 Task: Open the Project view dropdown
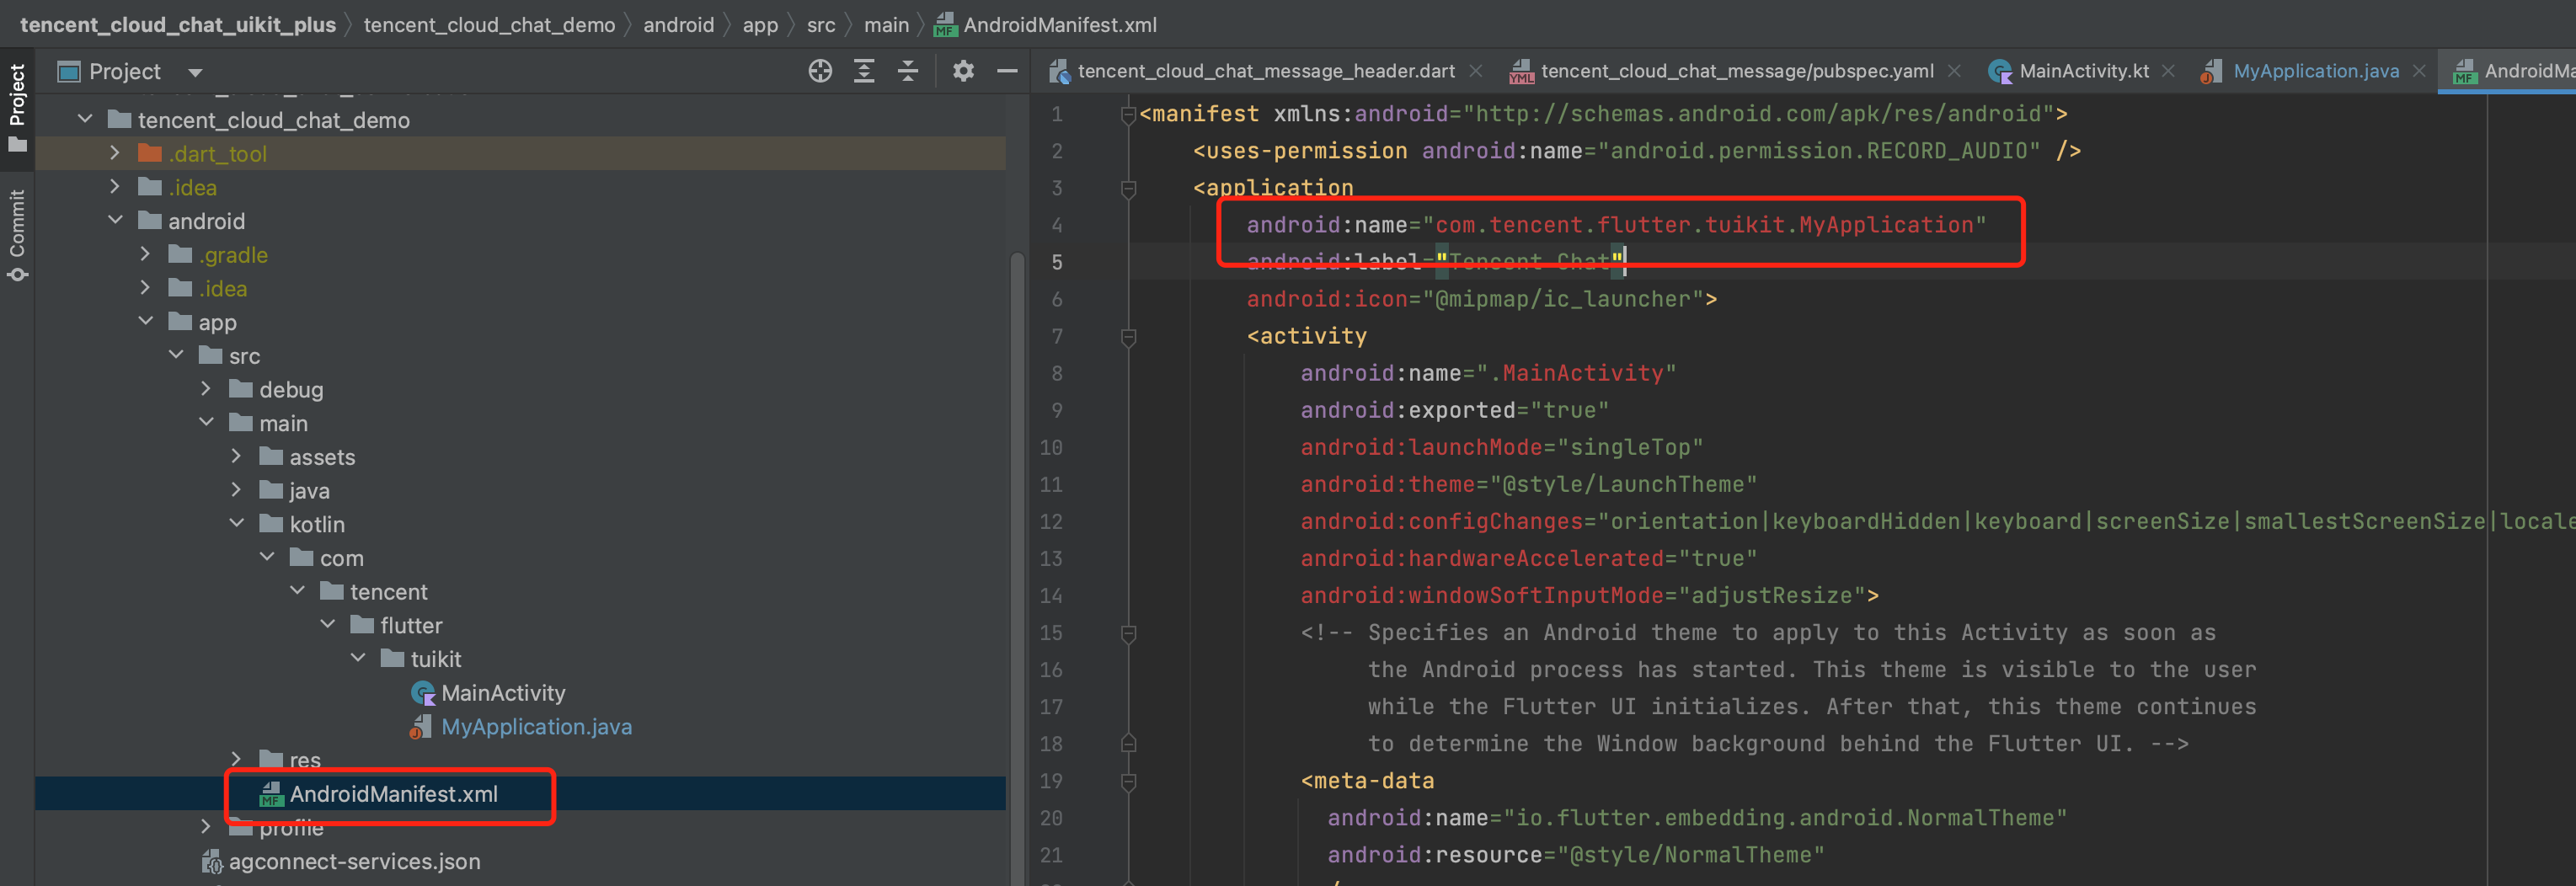pyautogui.click(x=195, y=72)
